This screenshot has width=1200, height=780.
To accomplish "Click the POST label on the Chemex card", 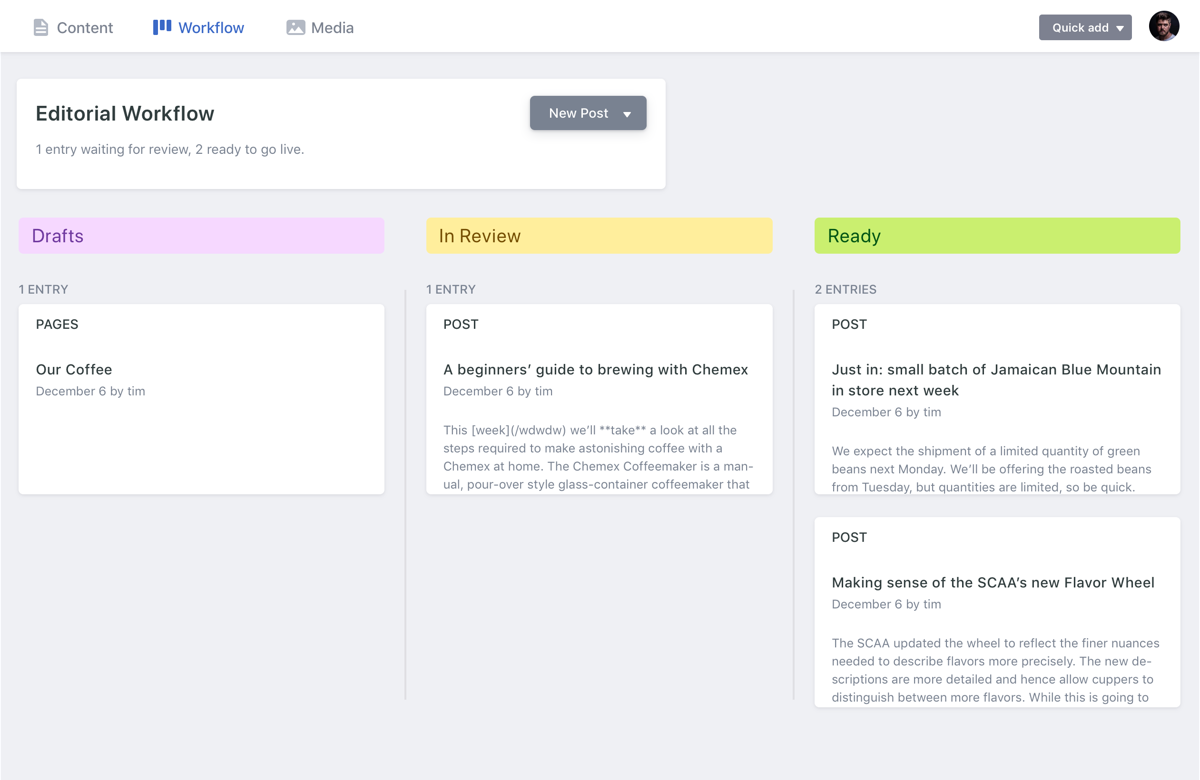I will (461, 324).
